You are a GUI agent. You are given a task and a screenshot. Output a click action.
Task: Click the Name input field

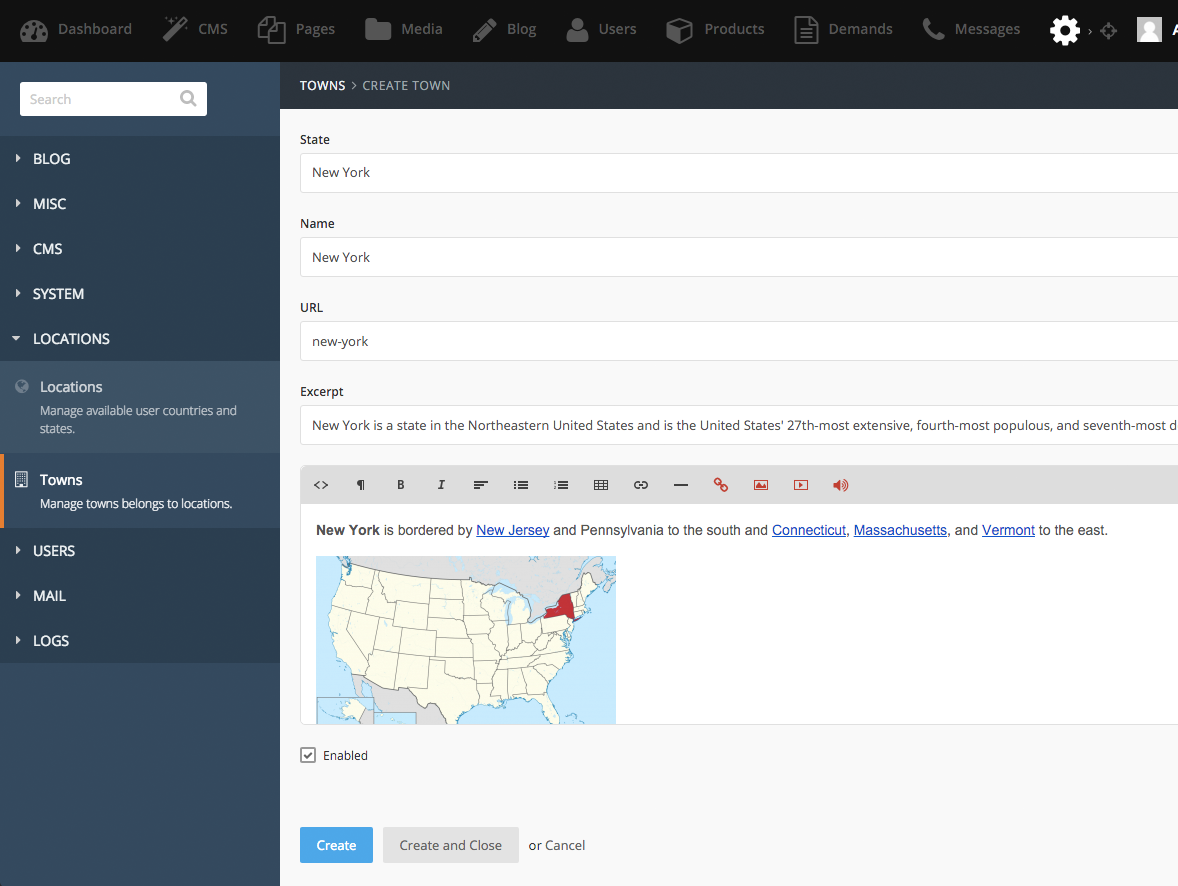pyautogui.click(x=739, y=257)
